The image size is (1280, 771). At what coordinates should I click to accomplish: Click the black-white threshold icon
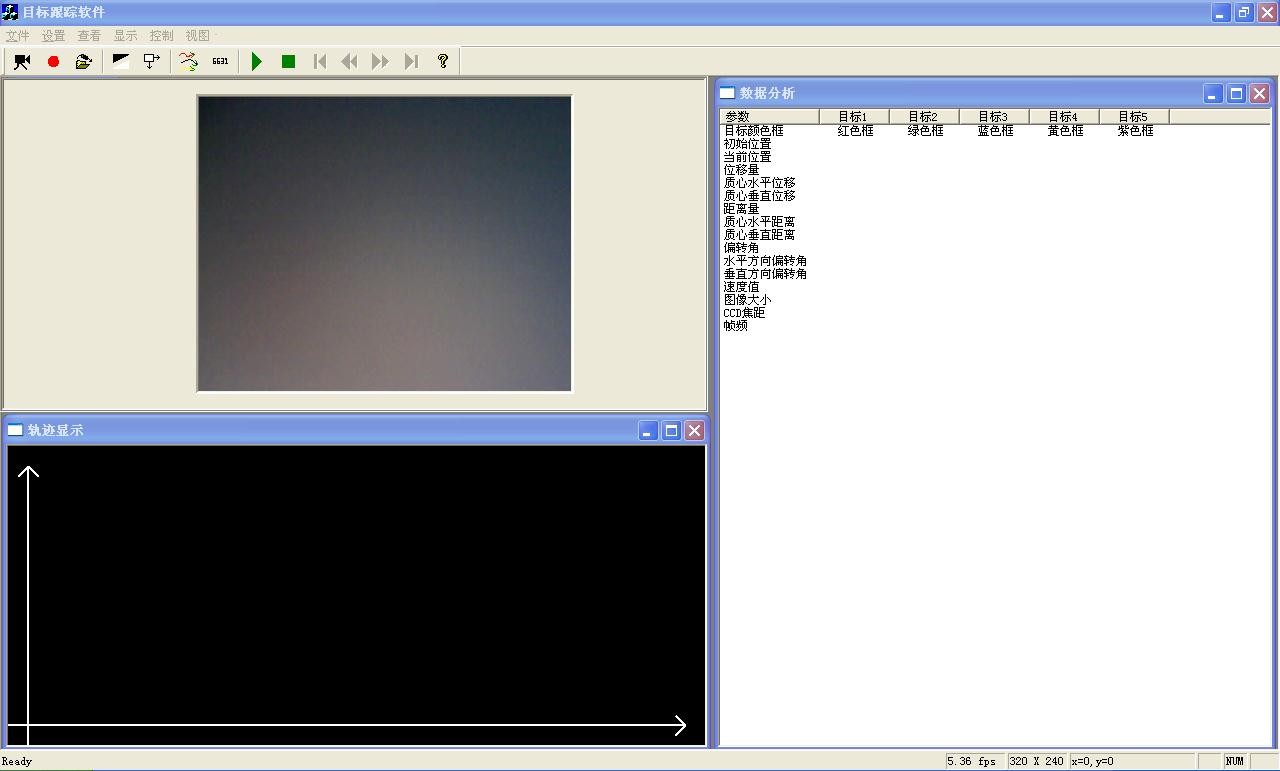coord(121,61)
